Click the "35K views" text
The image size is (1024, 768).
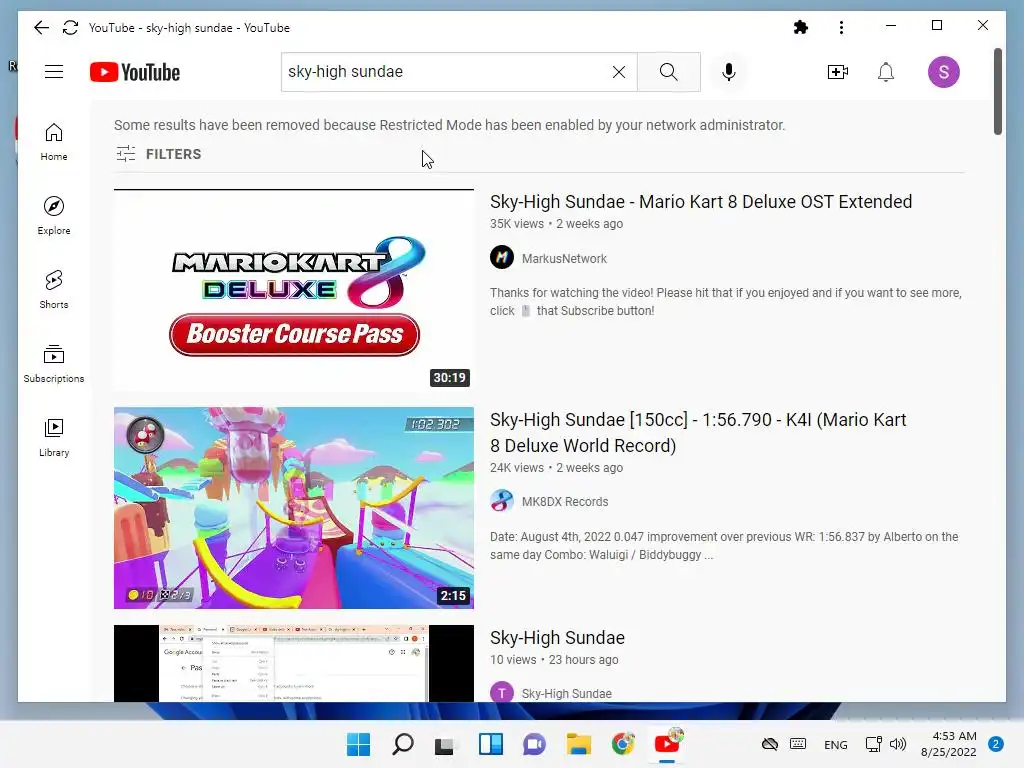(x=517, y=223)
